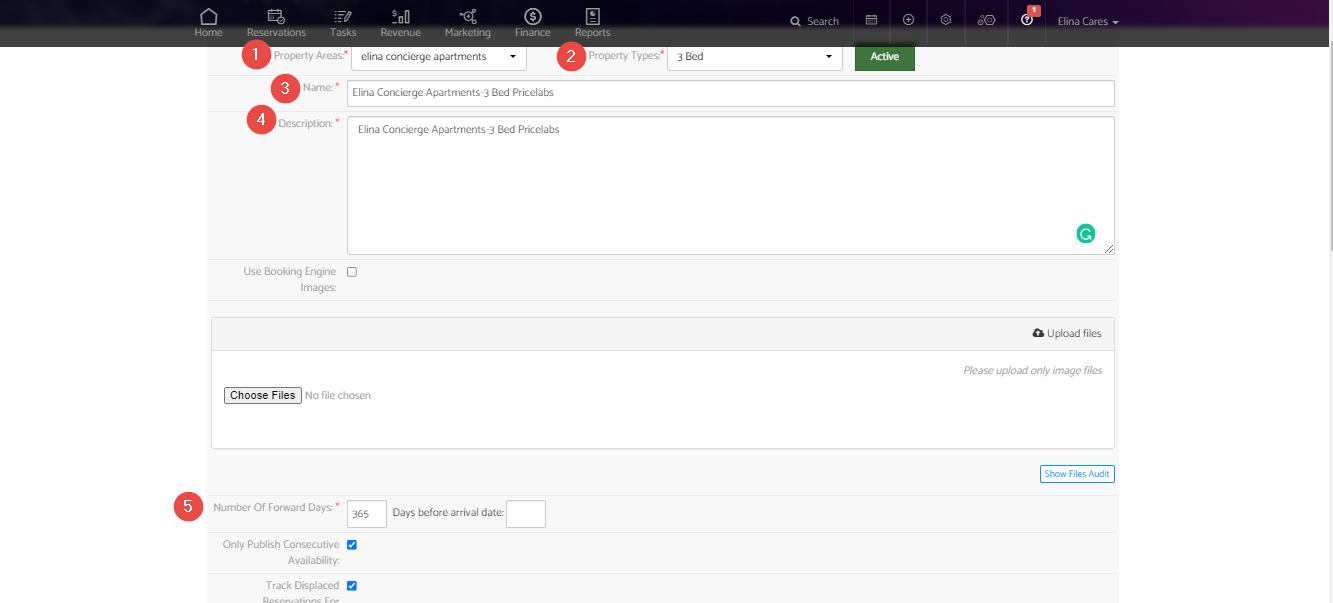Screen dimensions: 1333x603
Task: Open the Finance menu
Action: tap(532, 22)
